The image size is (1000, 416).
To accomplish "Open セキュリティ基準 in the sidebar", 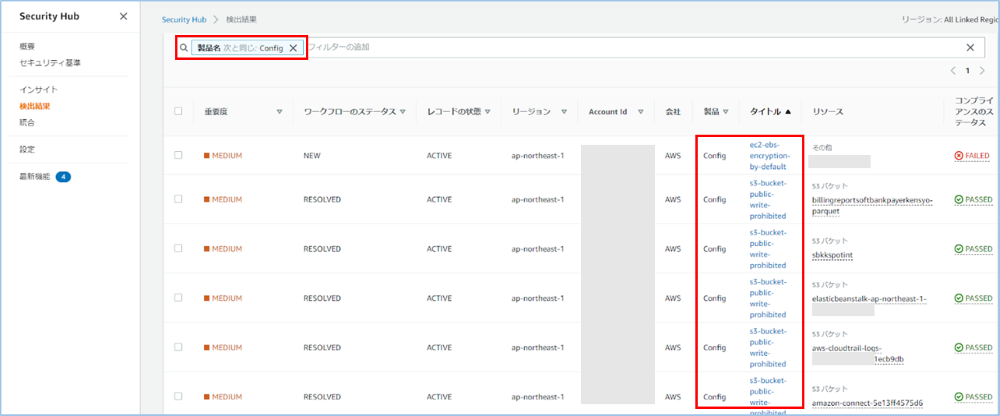I will tap(50, 63).
